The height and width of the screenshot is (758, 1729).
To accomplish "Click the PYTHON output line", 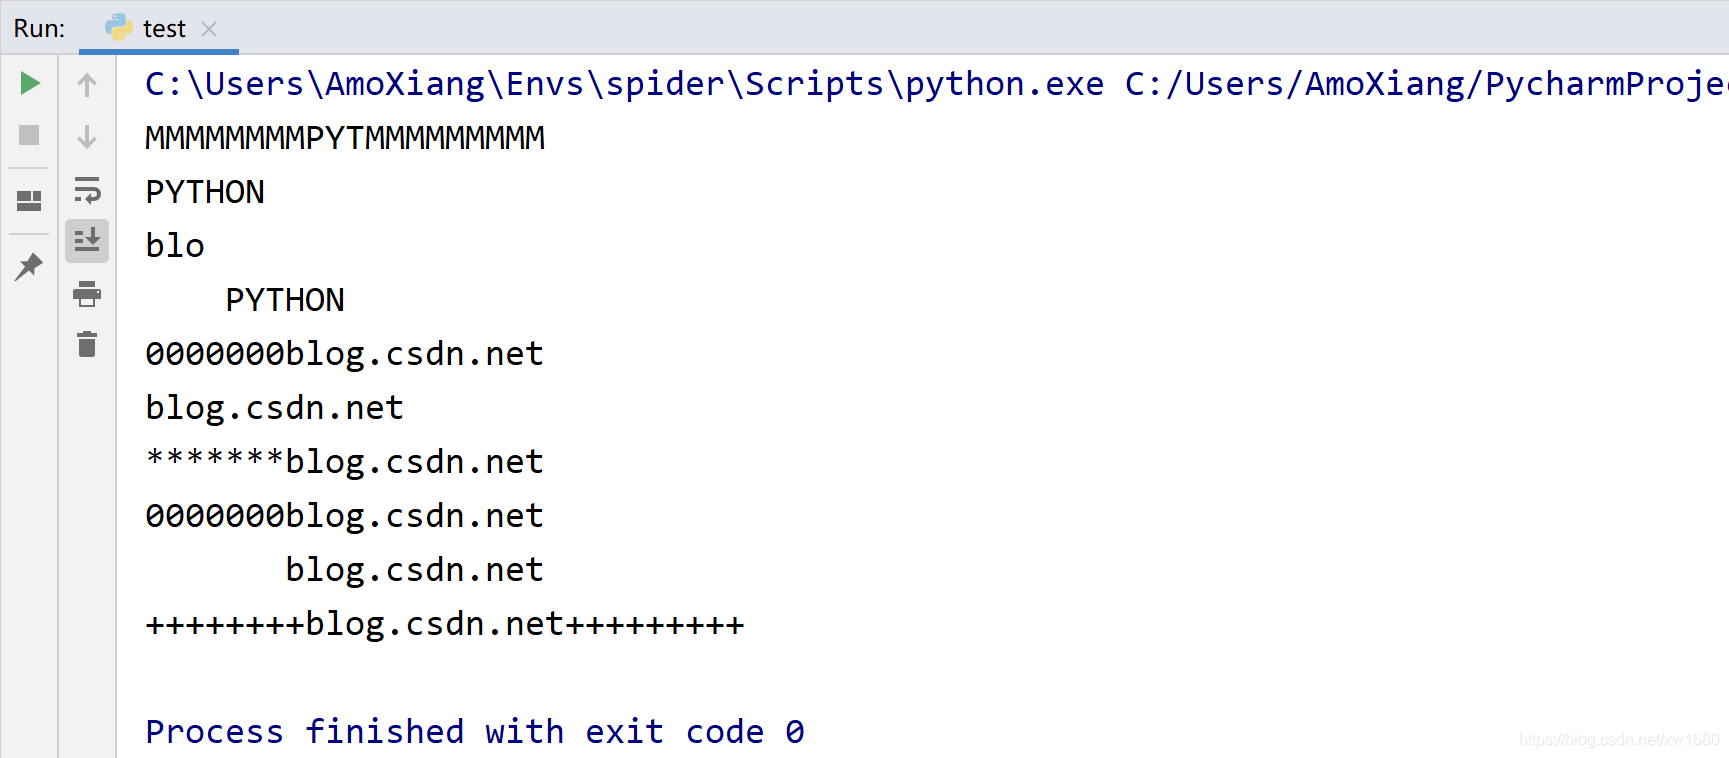I will click(204, 191).
